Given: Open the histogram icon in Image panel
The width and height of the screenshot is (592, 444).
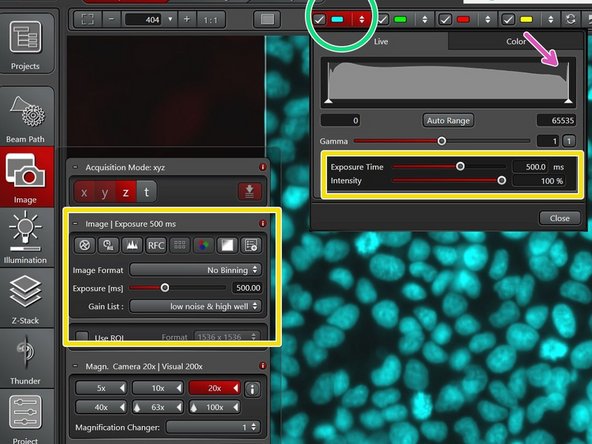Looking at the screenshot, I should (x=132, y=245).
